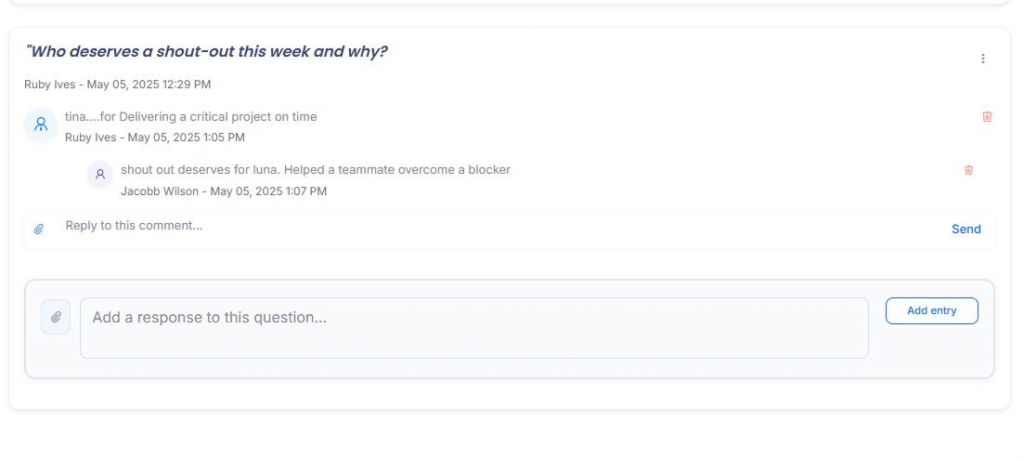Click the 'Add a response to this question' box
The width and height of the screenshot is (1024, 460).
[474, 327]
